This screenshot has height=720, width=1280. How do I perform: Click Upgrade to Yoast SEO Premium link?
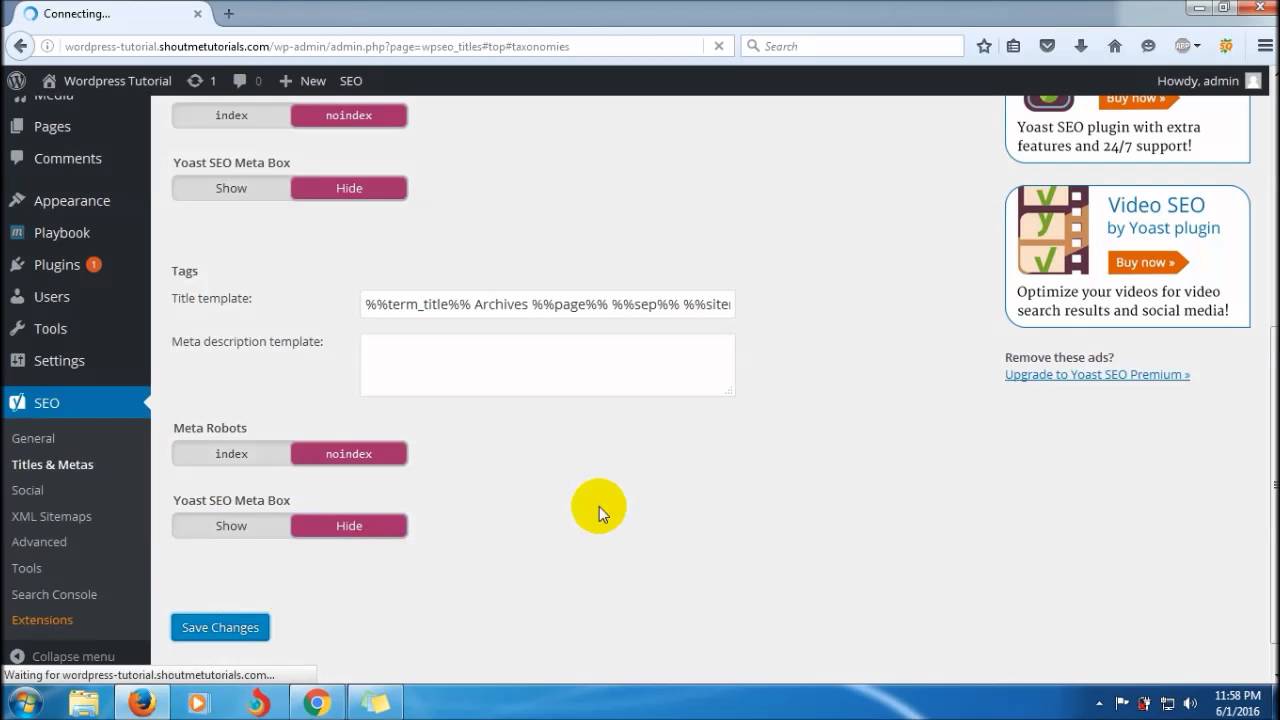[1097, 374]
